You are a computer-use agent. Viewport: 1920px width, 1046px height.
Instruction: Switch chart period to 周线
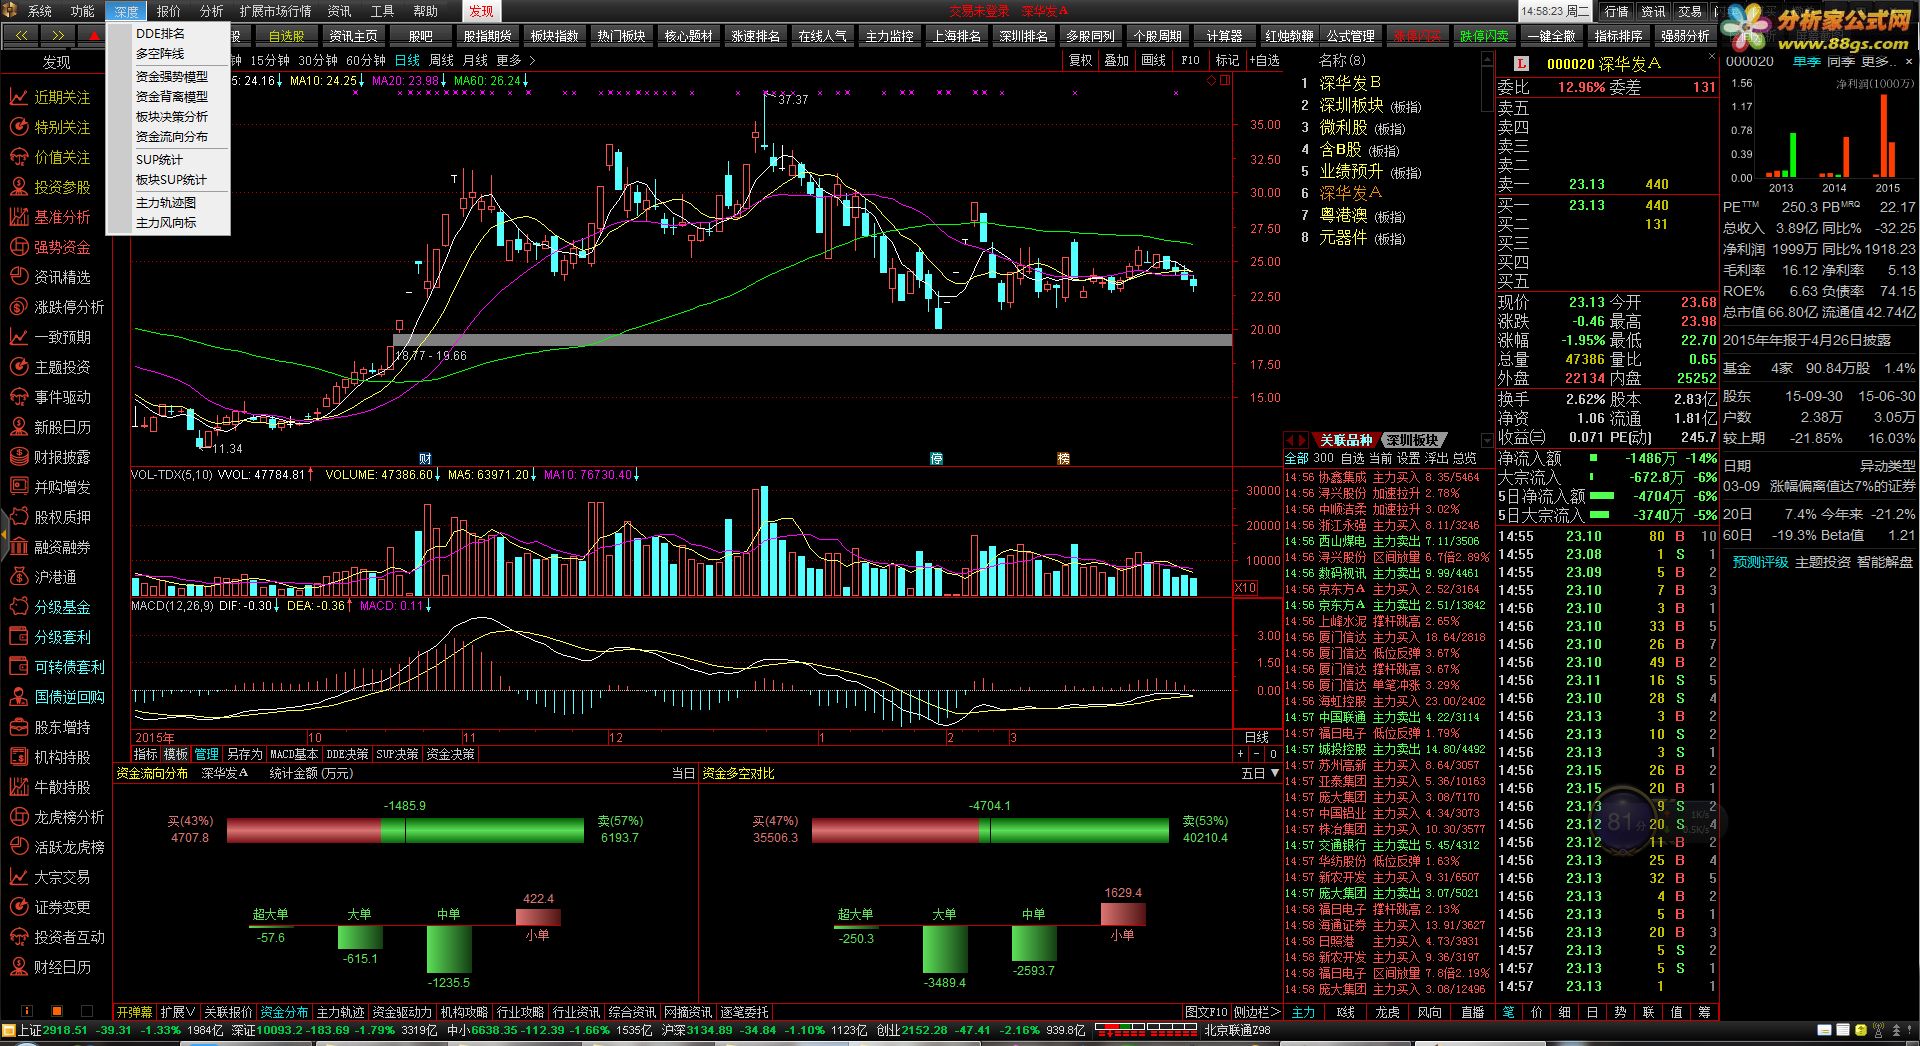click(441, 60)
